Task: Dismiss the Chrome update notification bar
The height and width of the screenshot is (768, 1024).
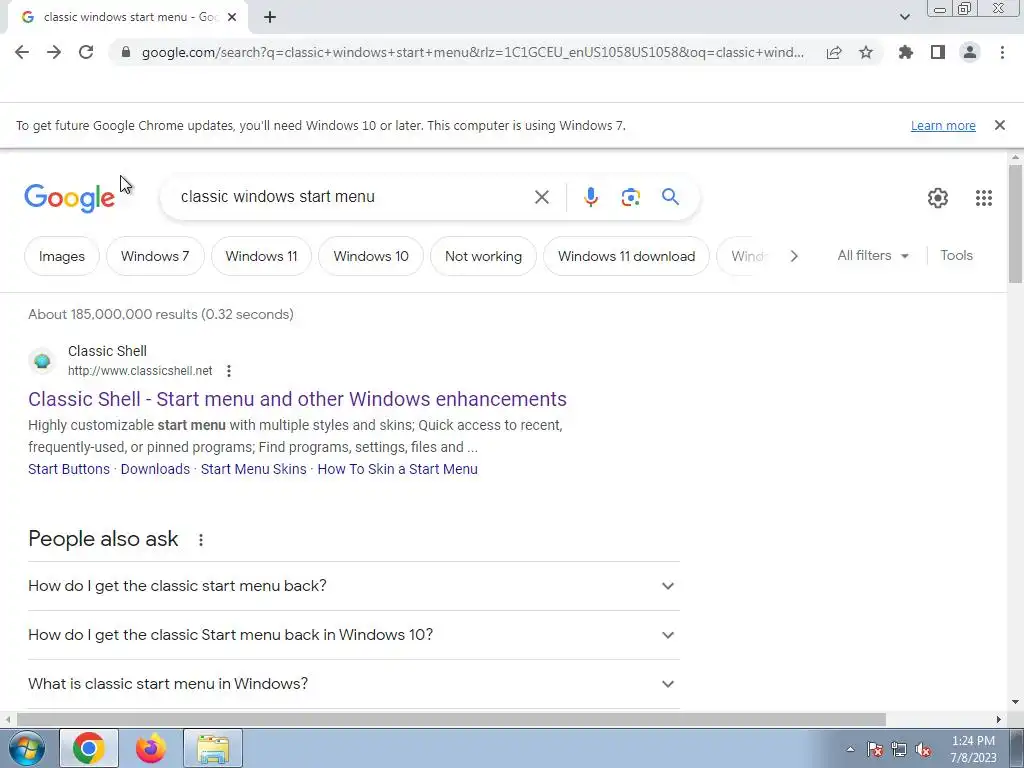Action: pyautogui.click(x=1000, y=125)
